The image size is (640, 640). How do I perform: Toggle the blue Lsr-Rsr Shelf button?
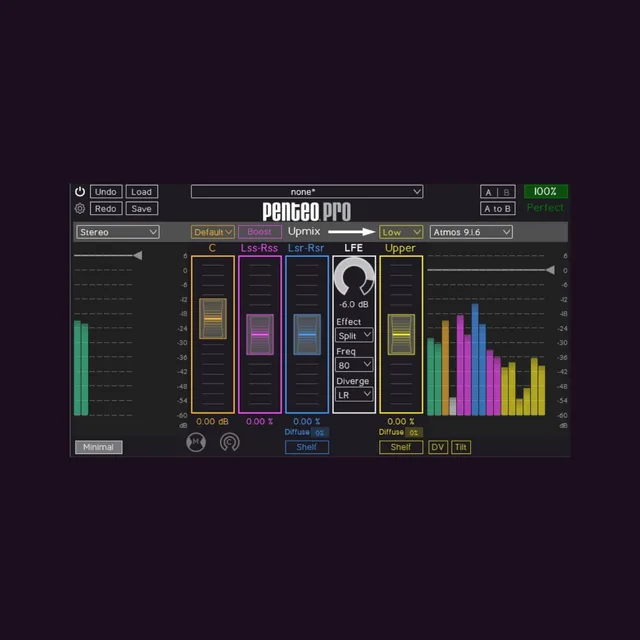[x=307, y=447]
